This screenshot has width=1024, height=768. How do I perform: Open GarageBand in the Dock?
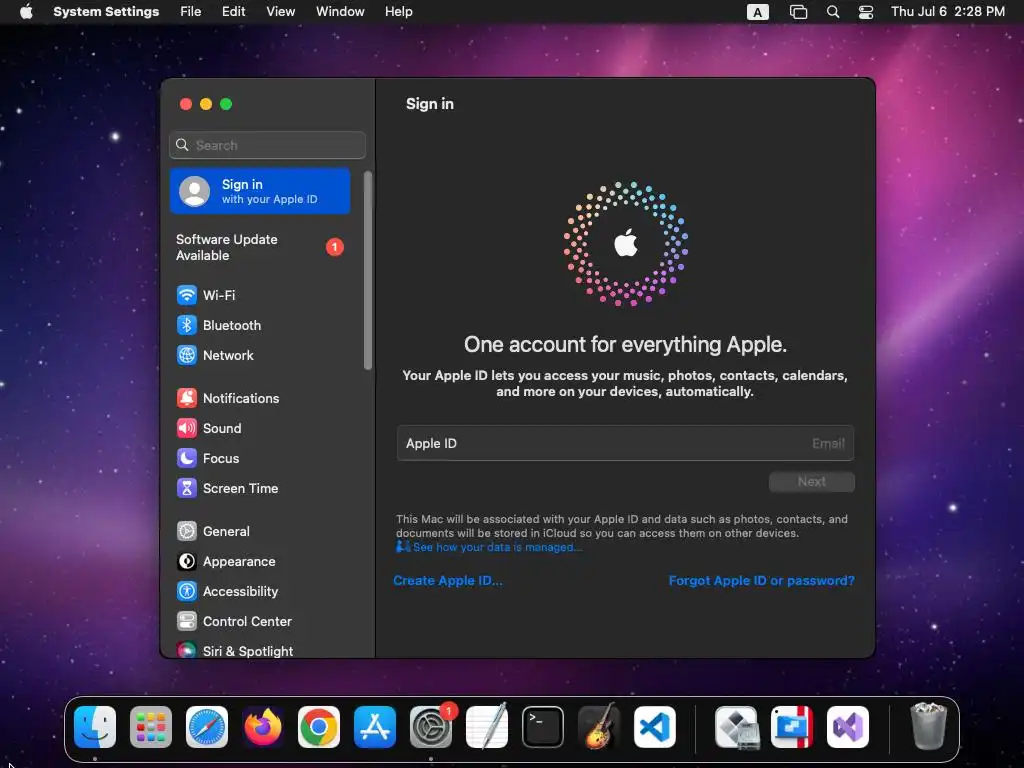tap(599, 726)
